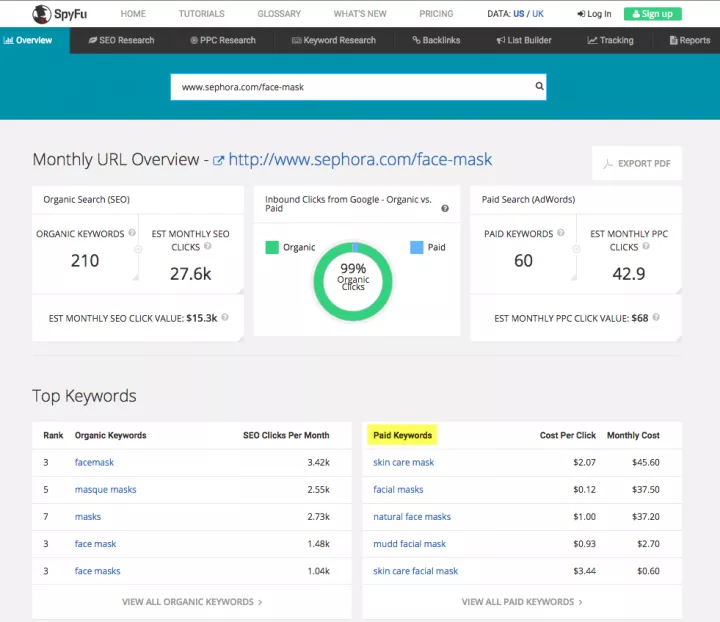Click help icon for SEO click value
The width and height of the screenshot is (720, 622).
pyautogui.click(x=225, y=318)
